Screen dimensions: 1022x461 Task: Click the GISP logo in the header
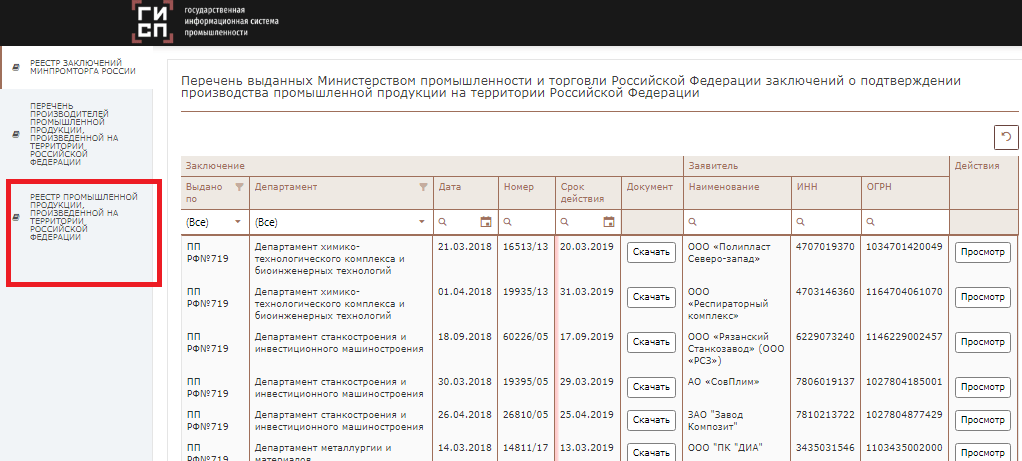coord(153,22)
